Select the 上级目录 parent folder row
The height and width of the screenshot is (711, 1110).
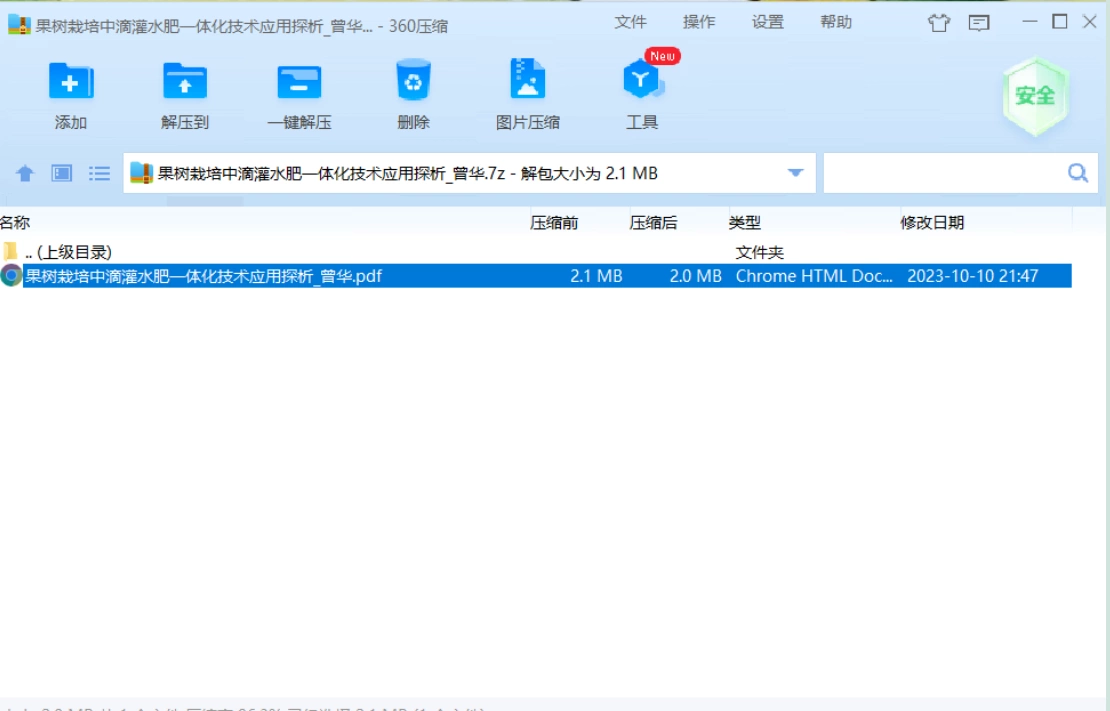click(536, 252)
